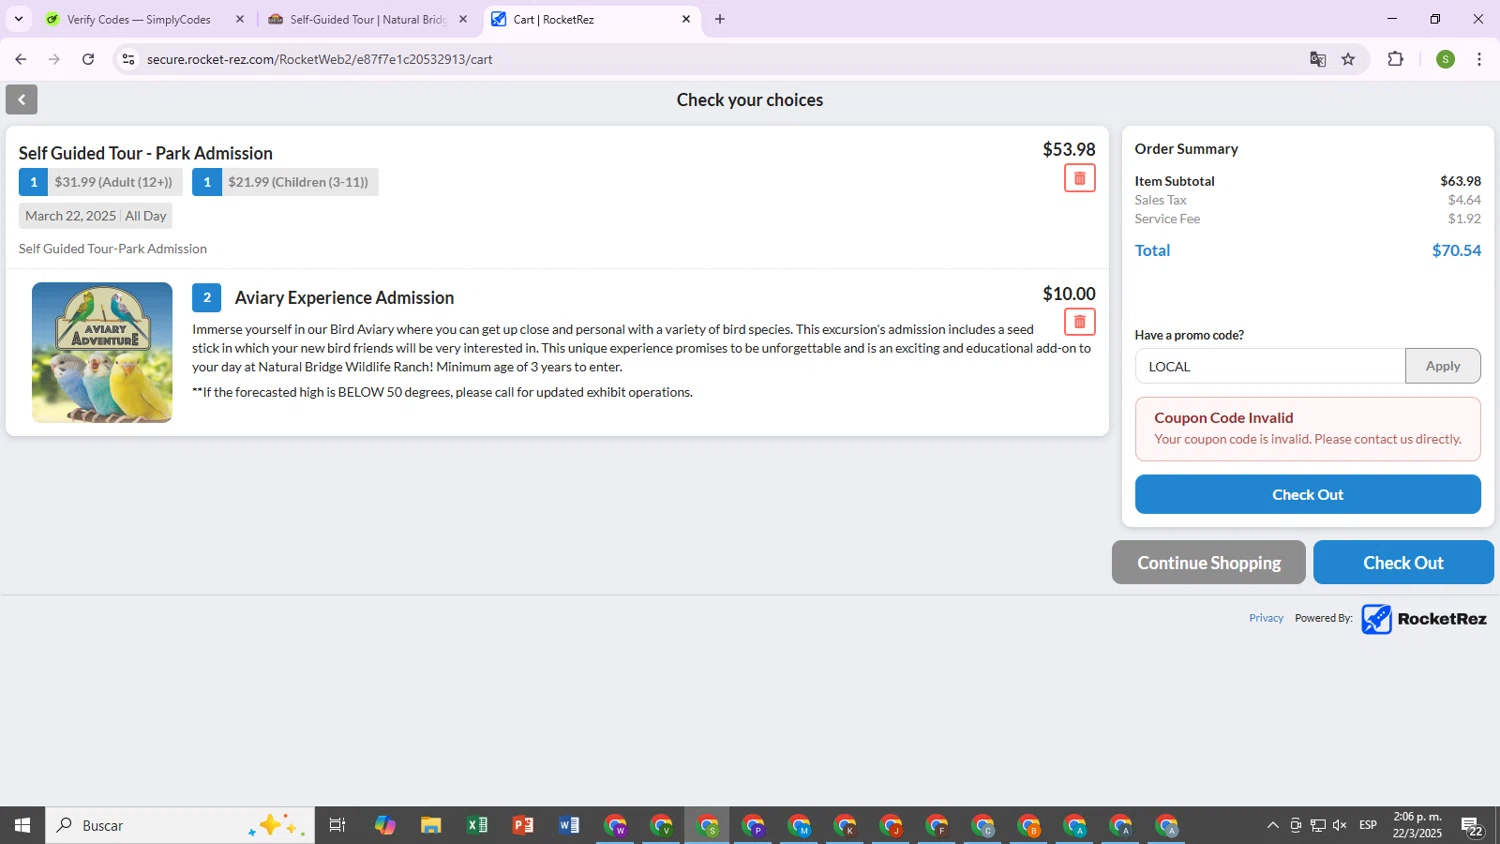The image size is (1500, 844).
Task: Switch to Self-Guided Tour Natural Bridge tab
Action: pyautogui.click(x=366, y=19)
